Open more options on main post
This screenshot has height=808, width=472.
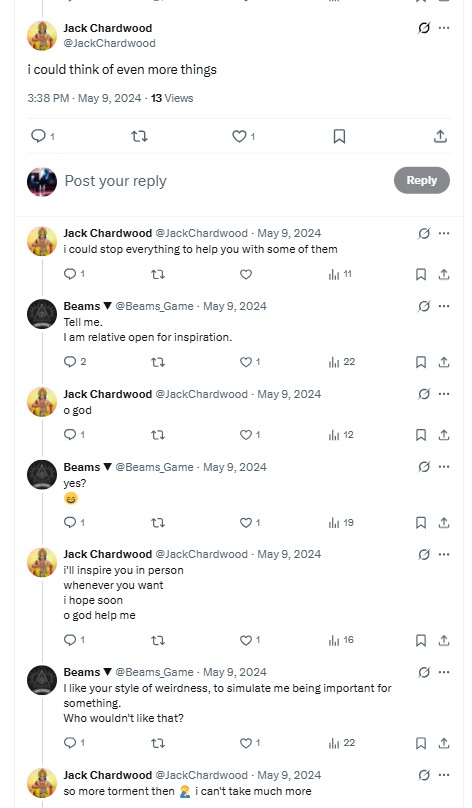pyautogui.click(x=444, y=28)
